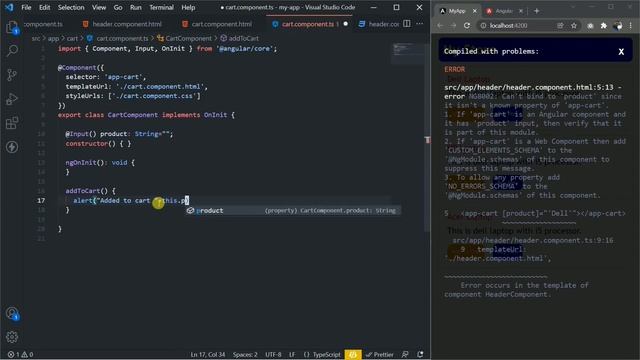The width and height of the screenshot is (640, 360).
Task: Click the yellow status bar icon
Action: point(353,355)
